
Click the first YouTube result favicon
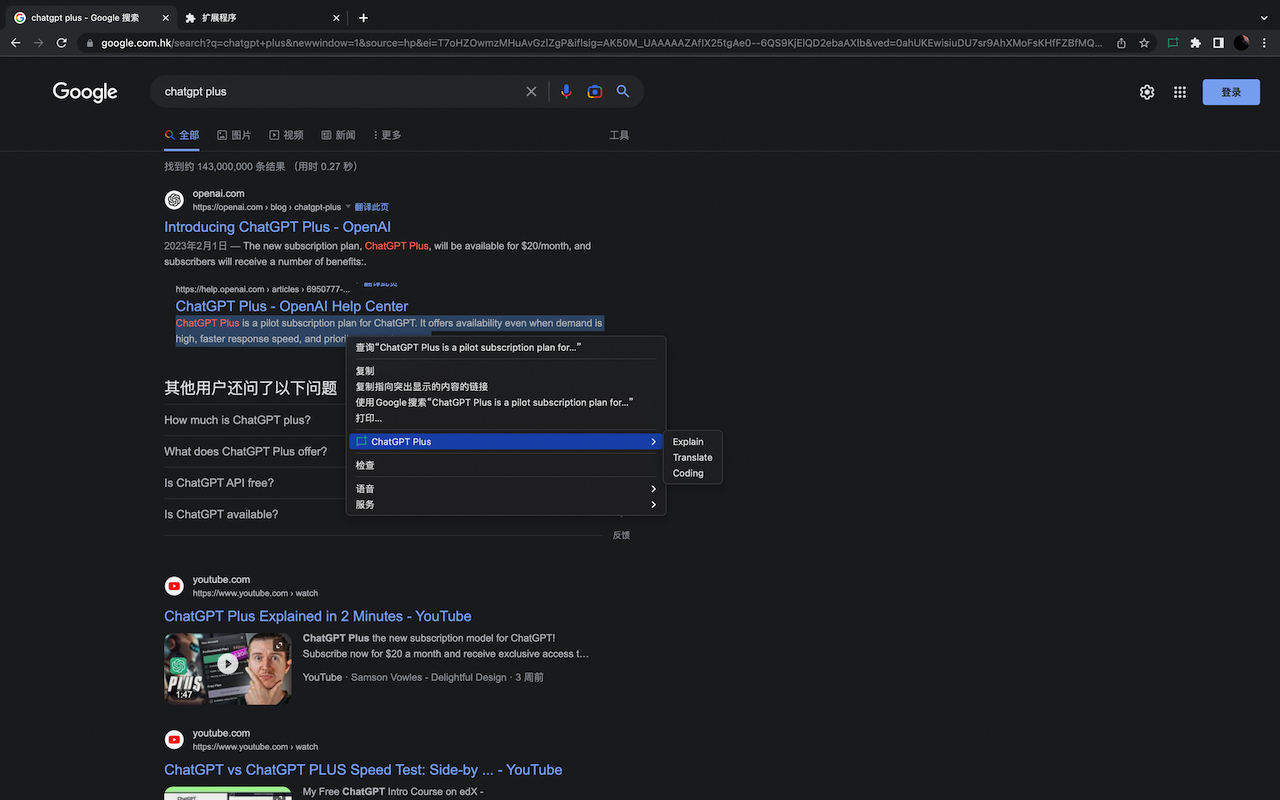[174, 586]
